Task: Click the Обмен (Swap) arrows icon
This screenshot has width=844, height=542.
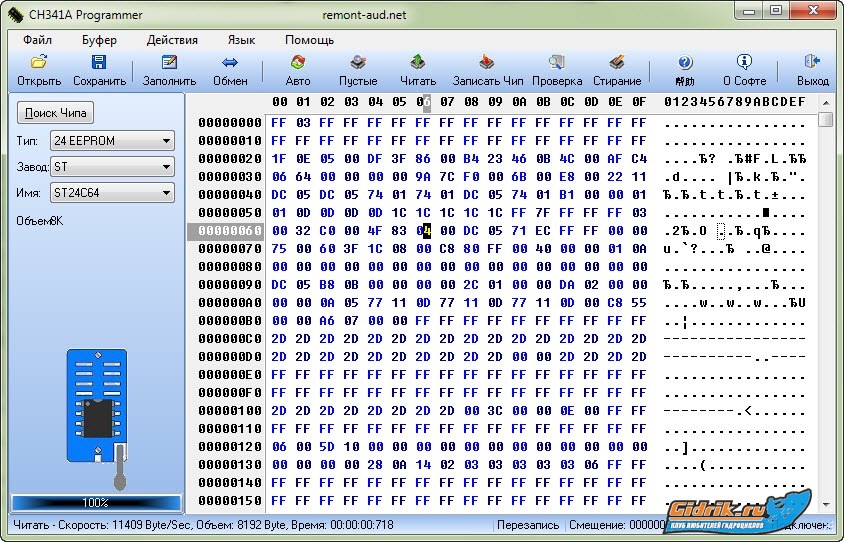Action: 230,63
